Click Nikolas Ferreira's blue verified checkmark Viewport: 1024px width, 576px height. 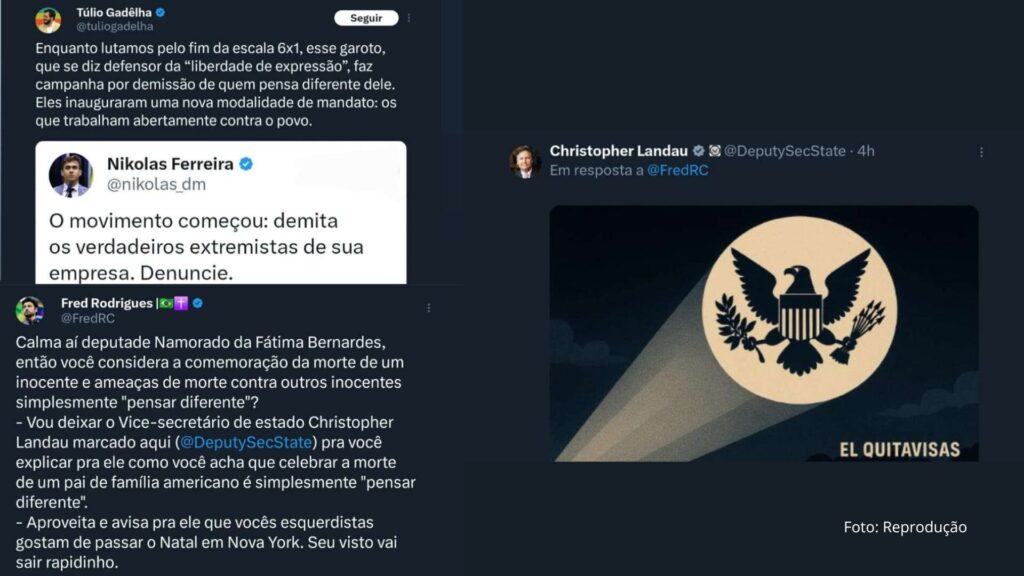[x=246, y=164]
